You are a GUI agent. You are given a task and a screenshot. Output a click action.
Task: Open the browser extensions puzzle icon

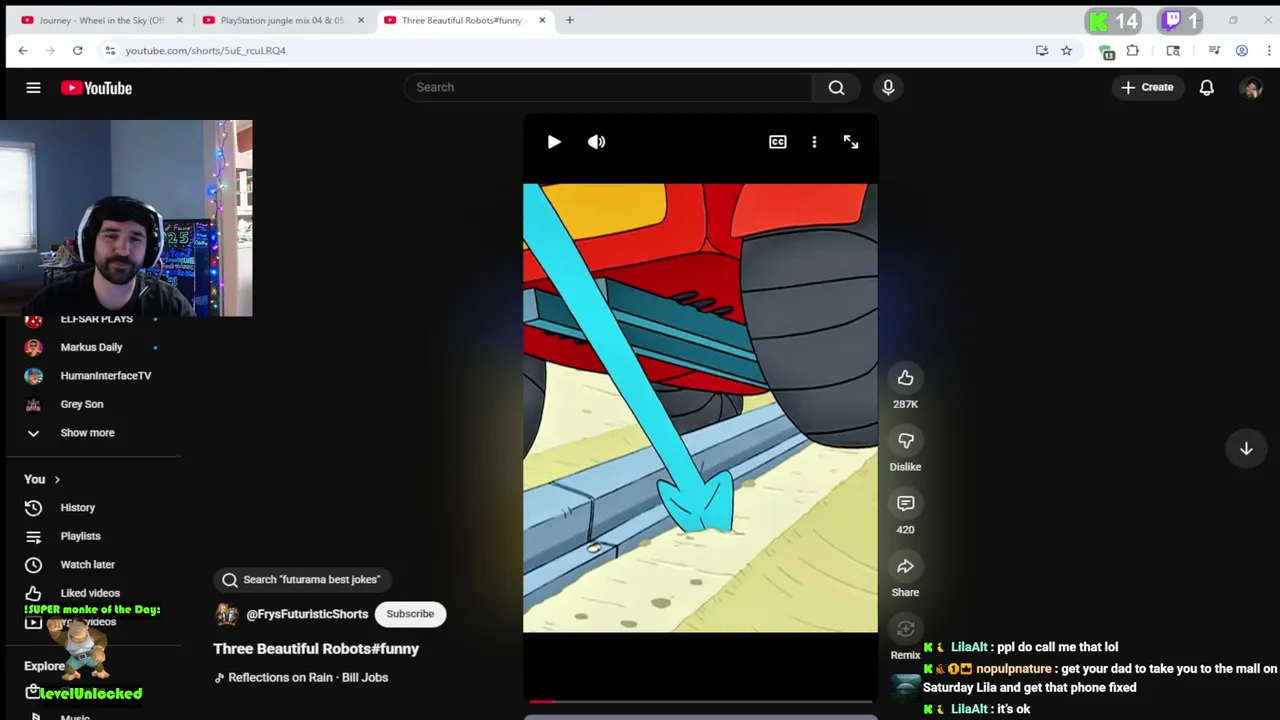pyautogui.click(x=1132, y=50)
